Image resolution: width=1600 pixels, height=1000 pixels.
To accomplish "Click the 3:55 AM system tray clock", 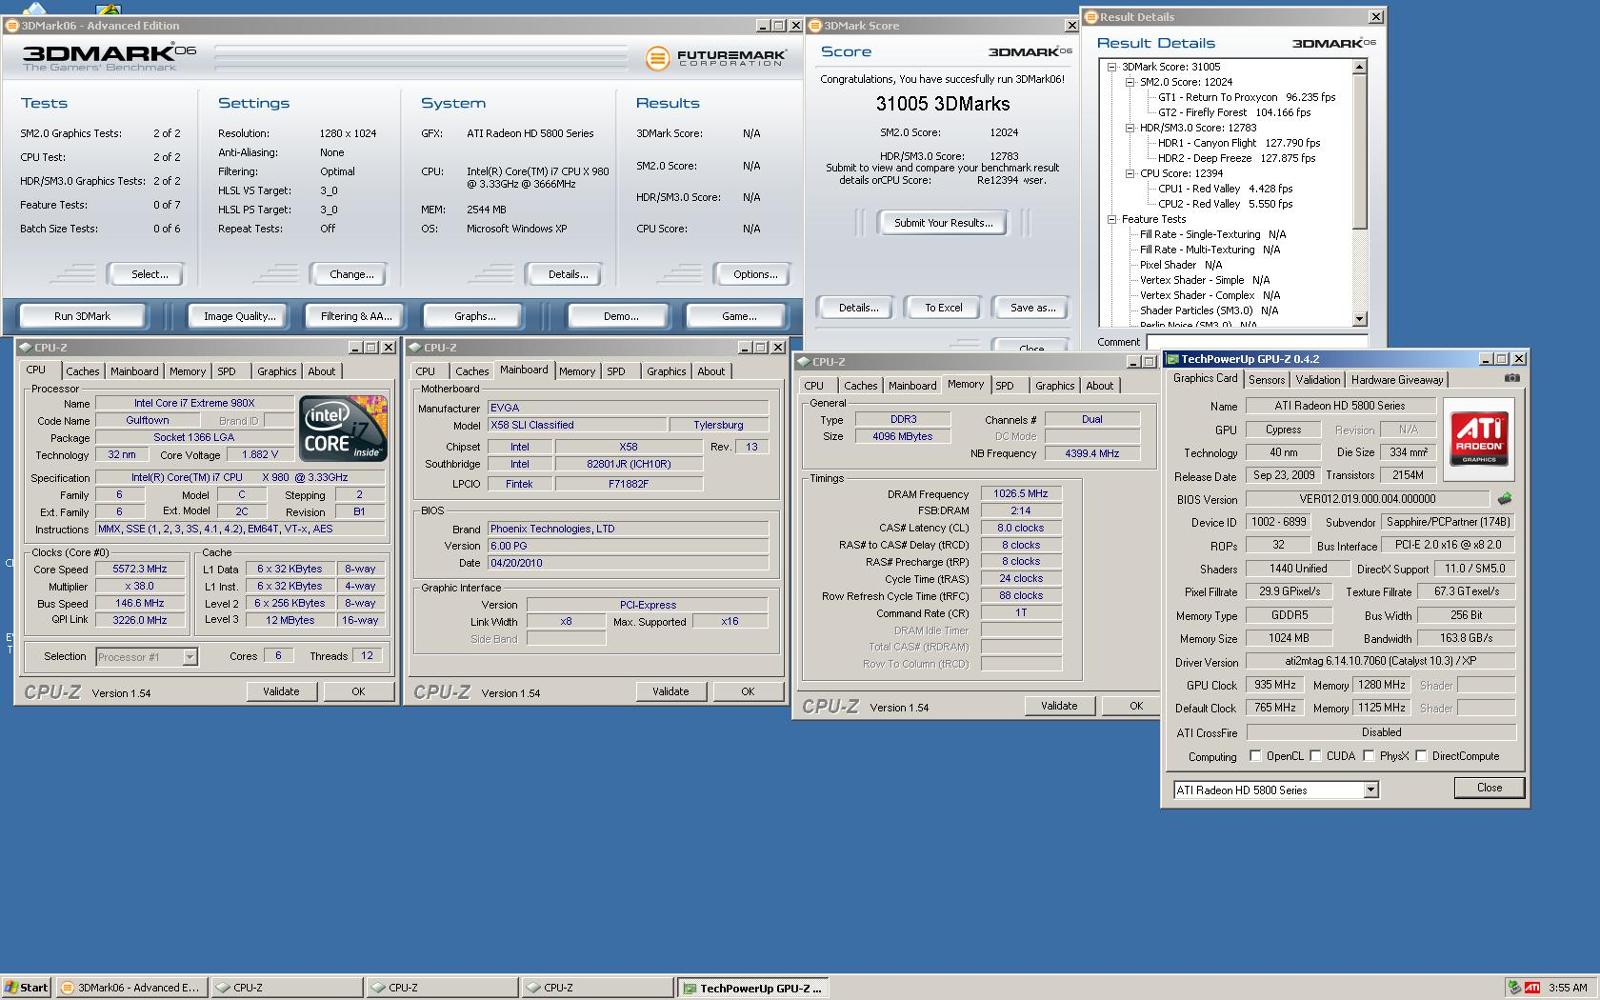I will [1567, 988].
